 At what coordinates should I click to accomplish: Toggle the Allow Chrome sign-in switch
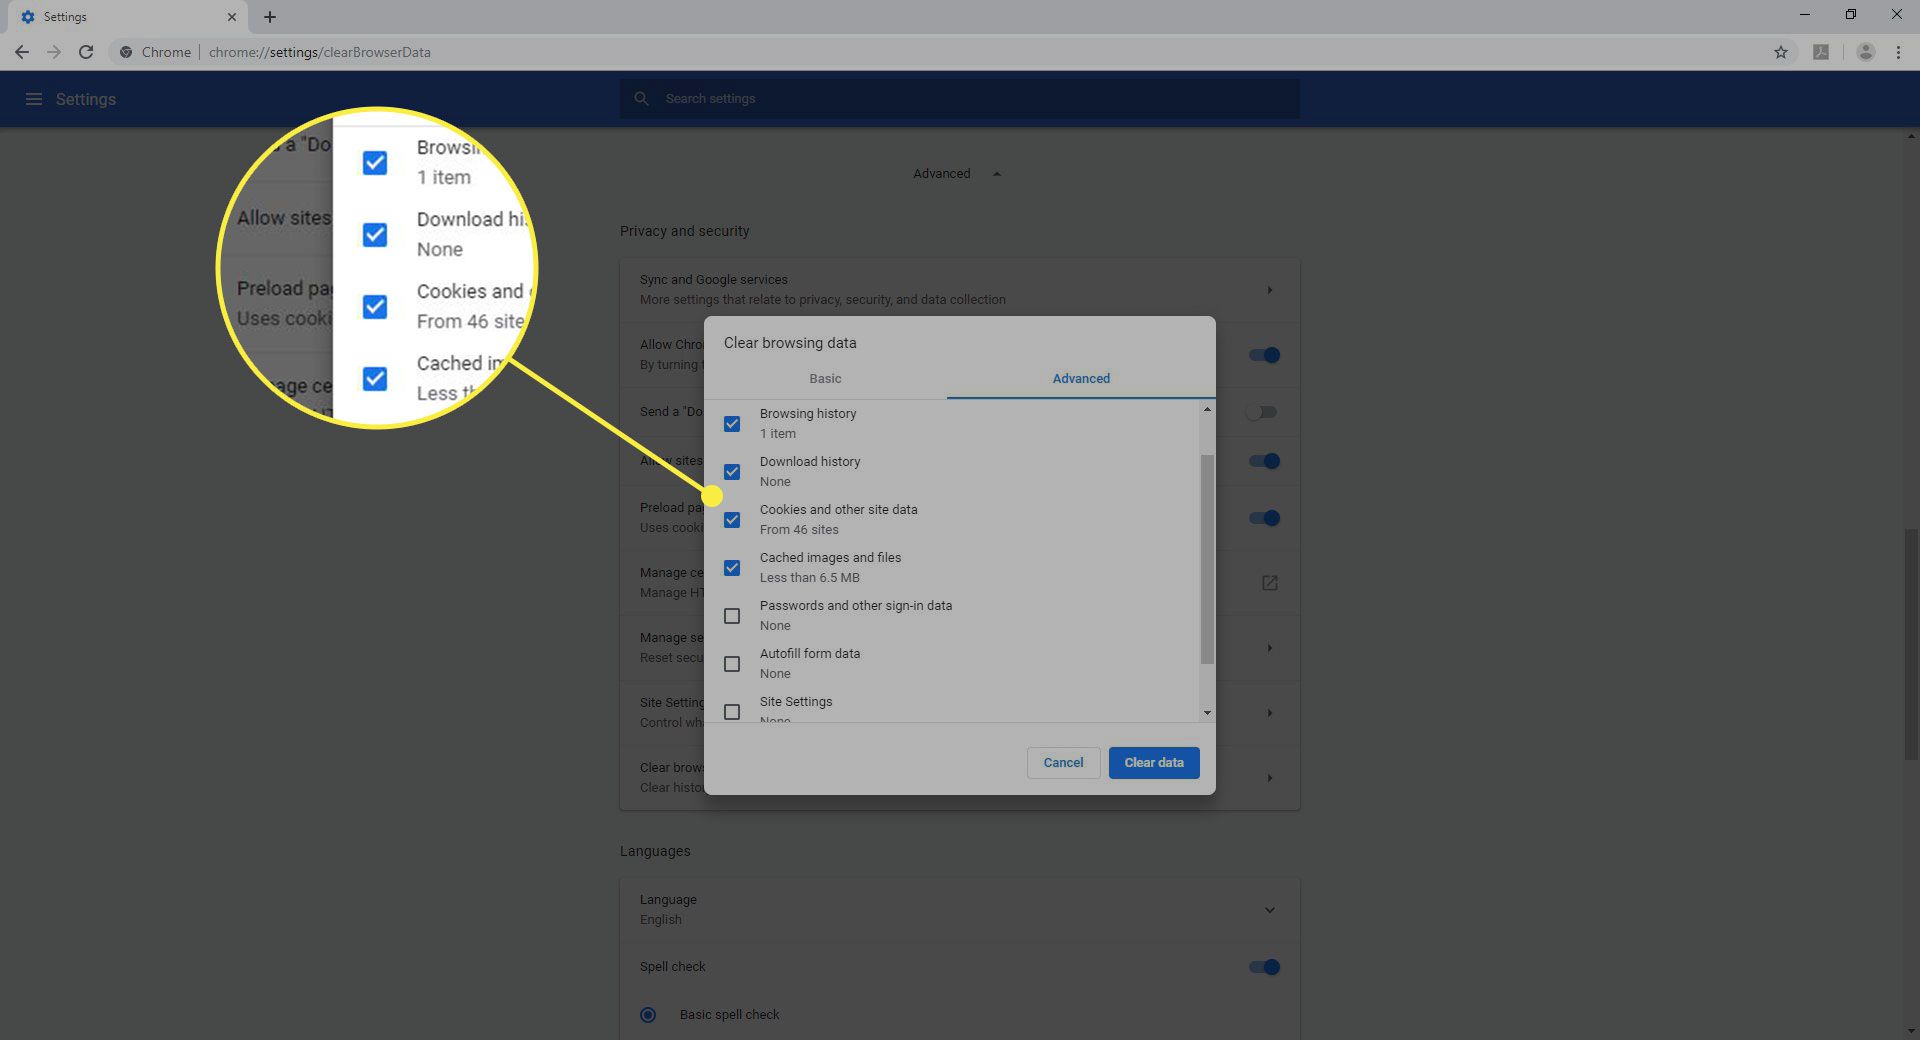click(x=1264, y=355)
